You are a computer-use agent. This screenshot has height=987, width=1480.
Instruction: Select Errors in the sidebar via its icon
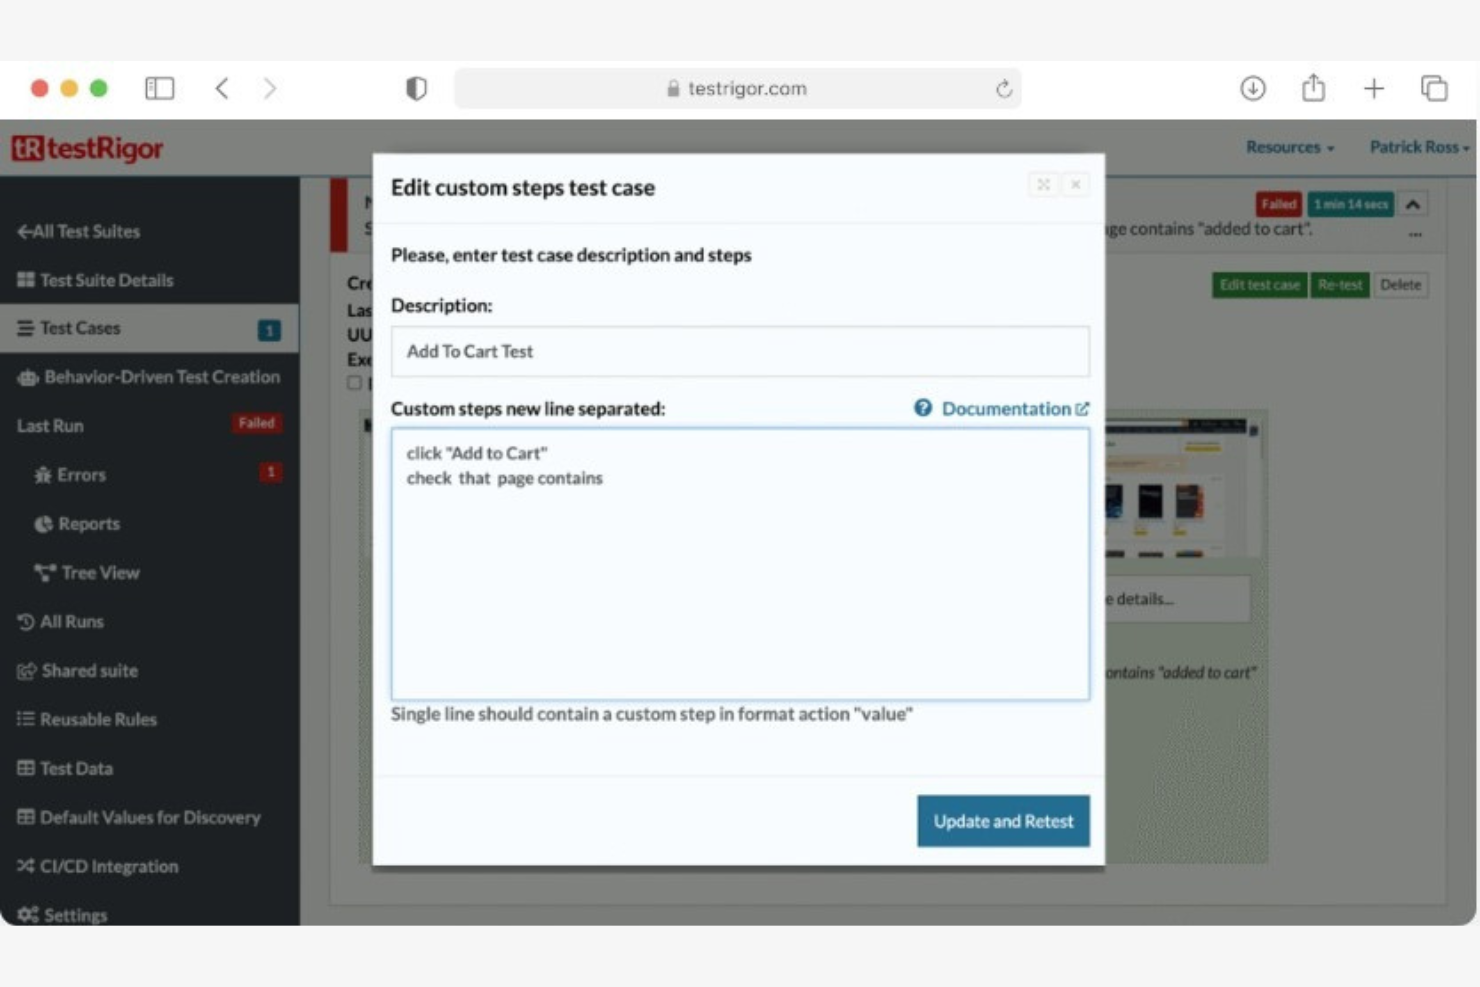tap(43, 475)
